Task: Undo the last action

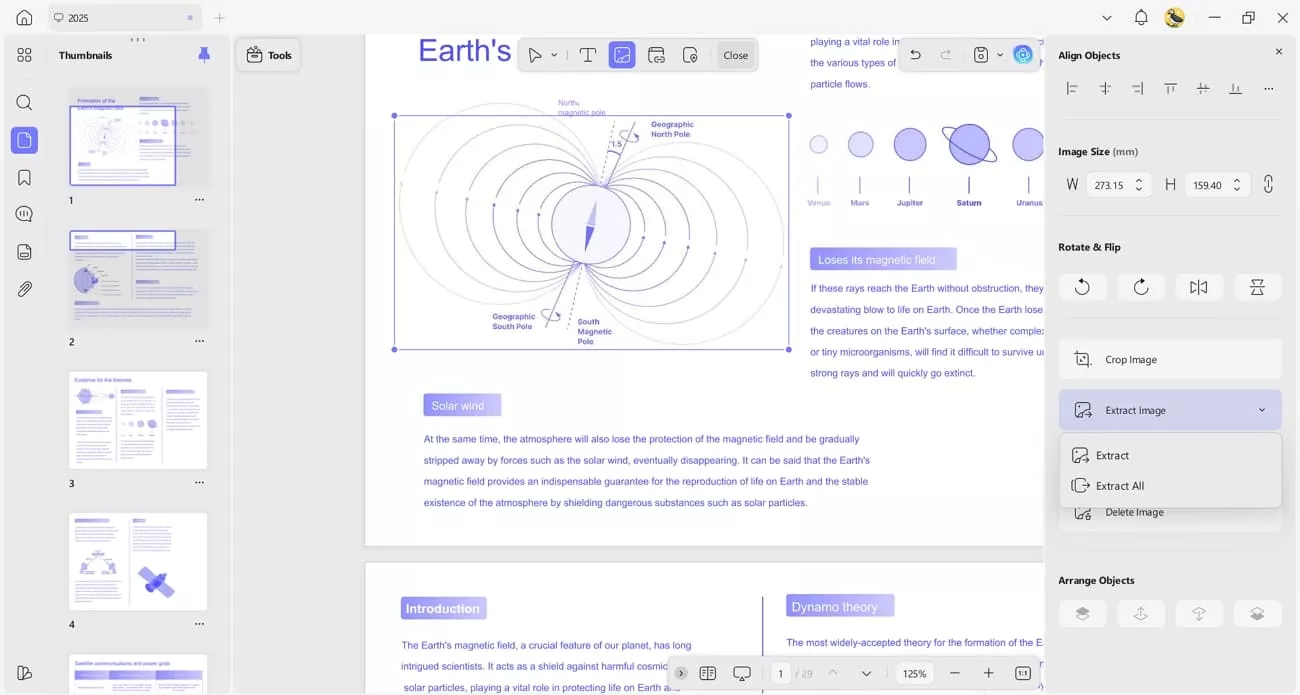Action: (x=915, y=55)
